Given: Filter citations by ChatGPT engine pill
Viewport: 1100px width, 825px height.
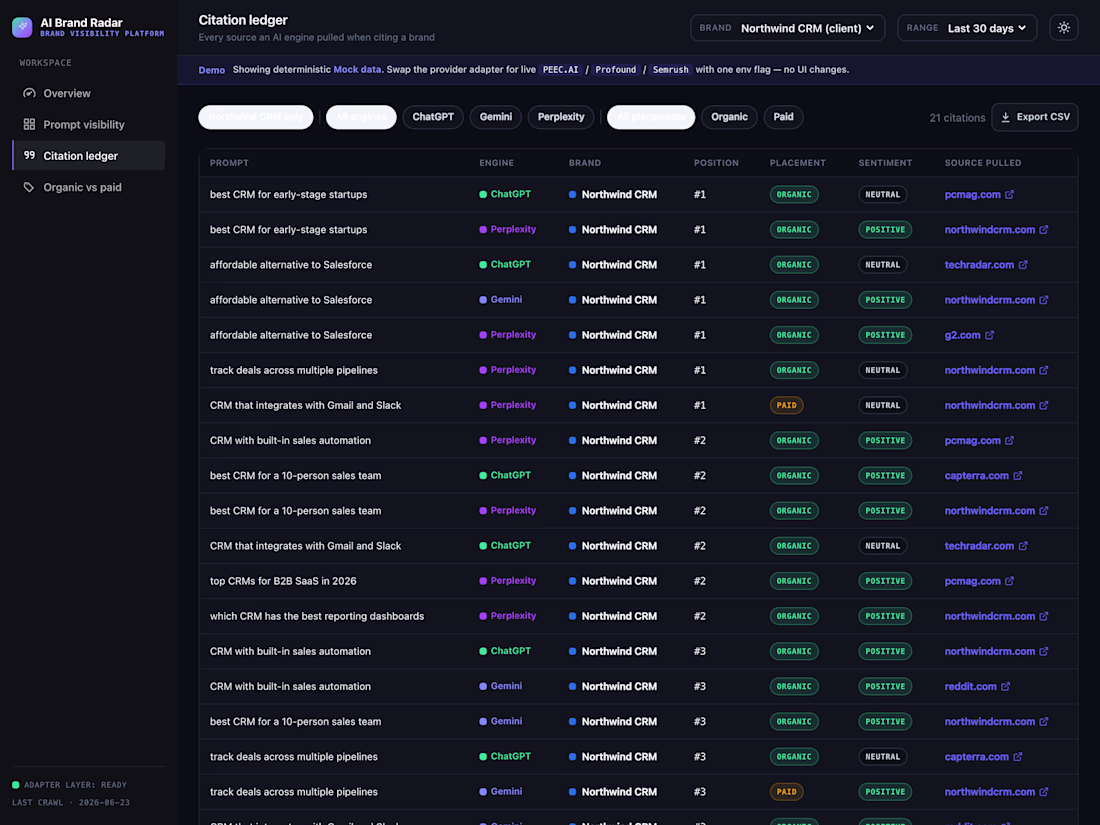Looking at the screenshot, I should (x=433, y=117).
